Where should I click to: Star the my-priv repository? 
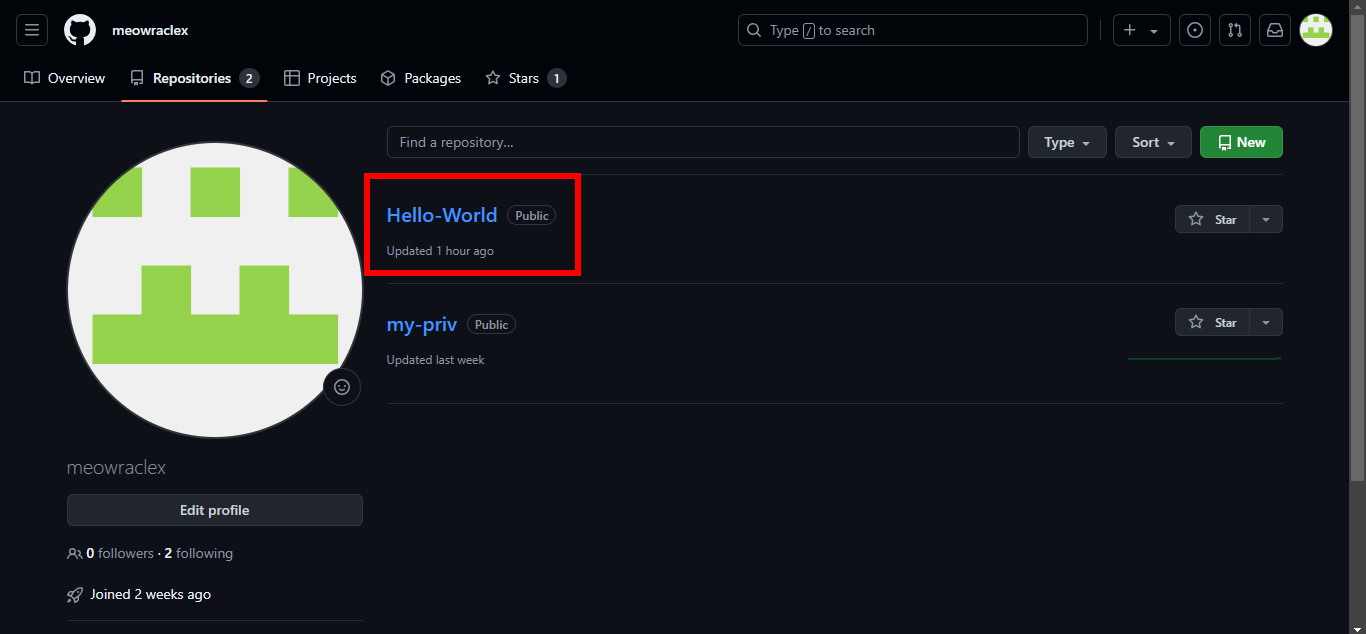(x=1212, y=322)
